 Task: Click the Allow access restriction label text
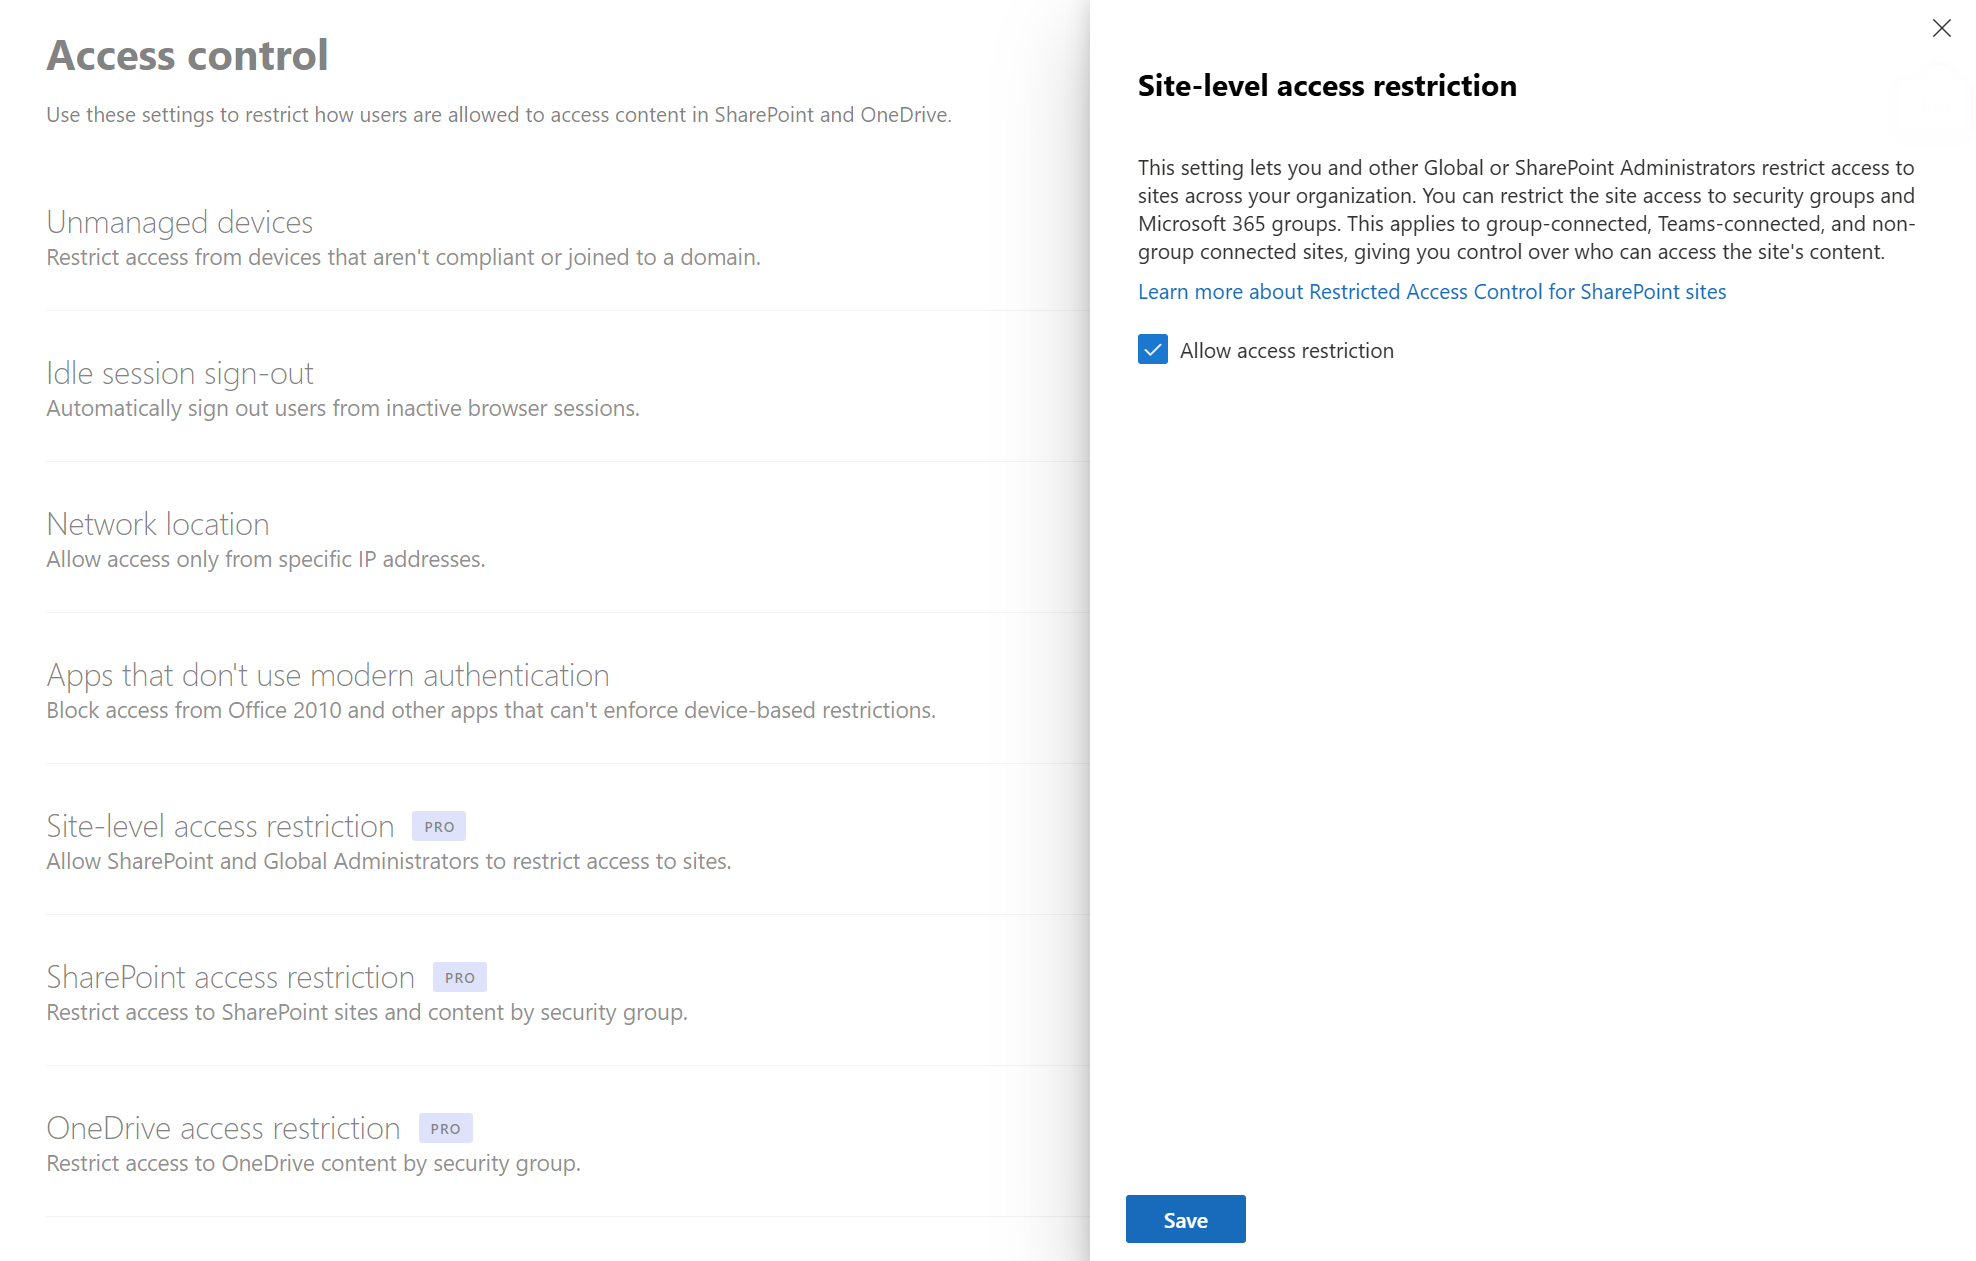coord(1286,351)
